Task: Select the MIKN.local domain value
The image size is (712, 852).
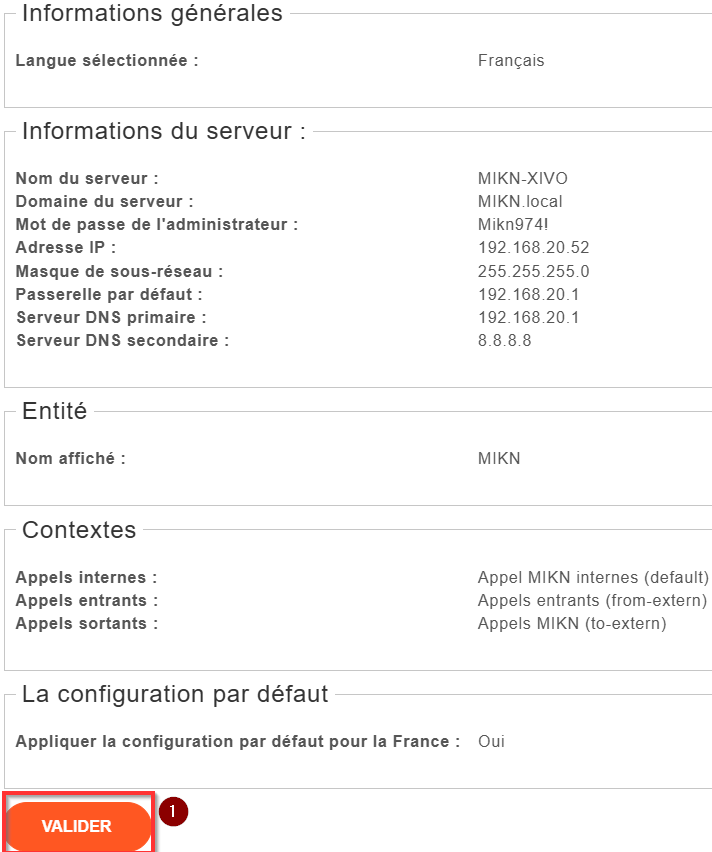Action: click(520, 202)
